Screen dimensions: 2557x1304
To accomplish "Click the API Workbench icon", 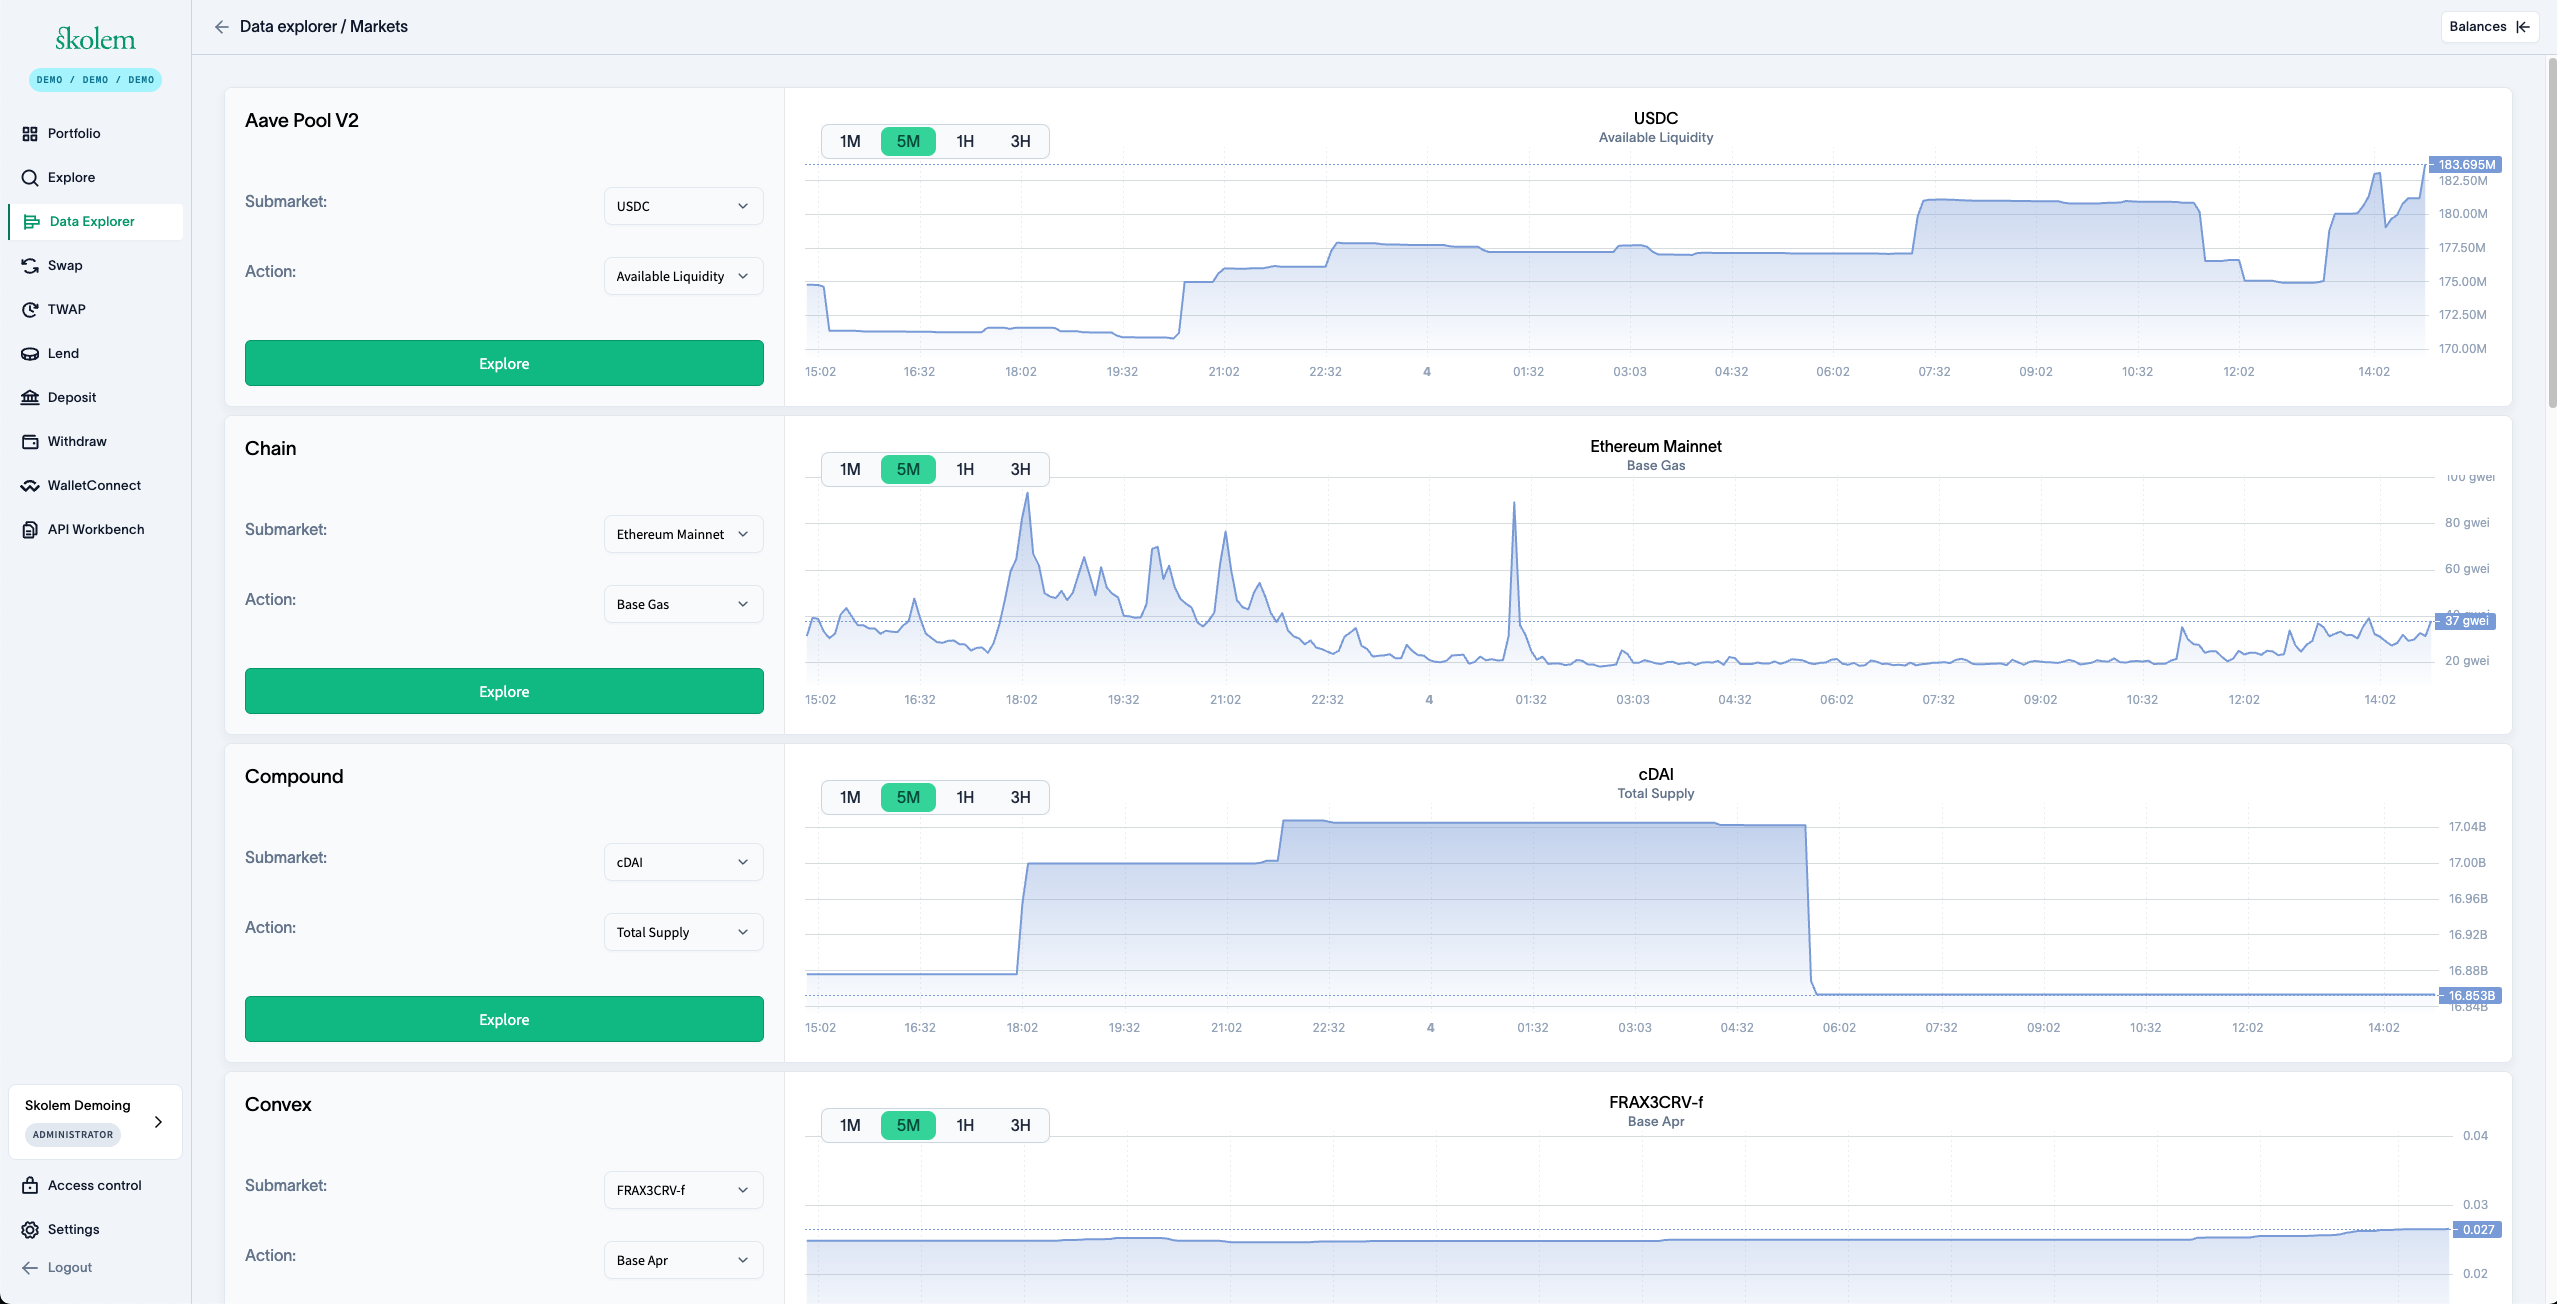I will [x=30, y=529].
